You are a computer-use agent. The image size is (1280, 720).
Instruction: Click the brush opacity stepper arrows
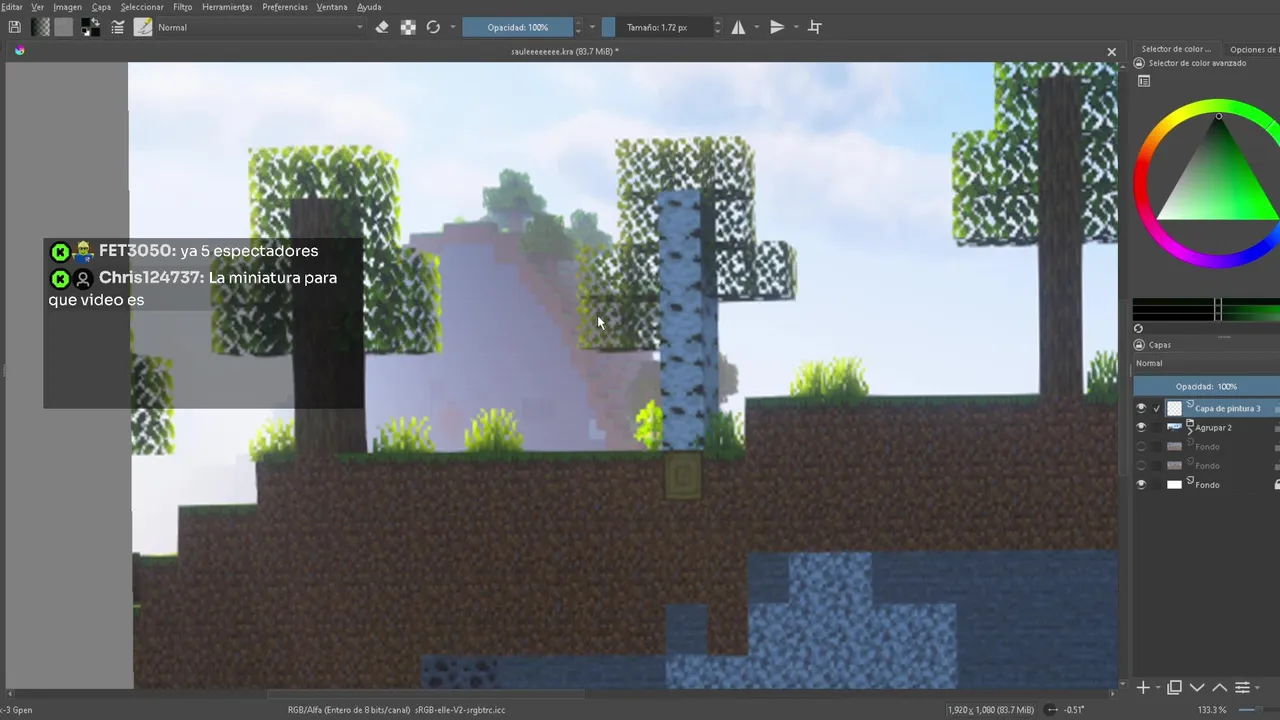click(x=578, y=27)
